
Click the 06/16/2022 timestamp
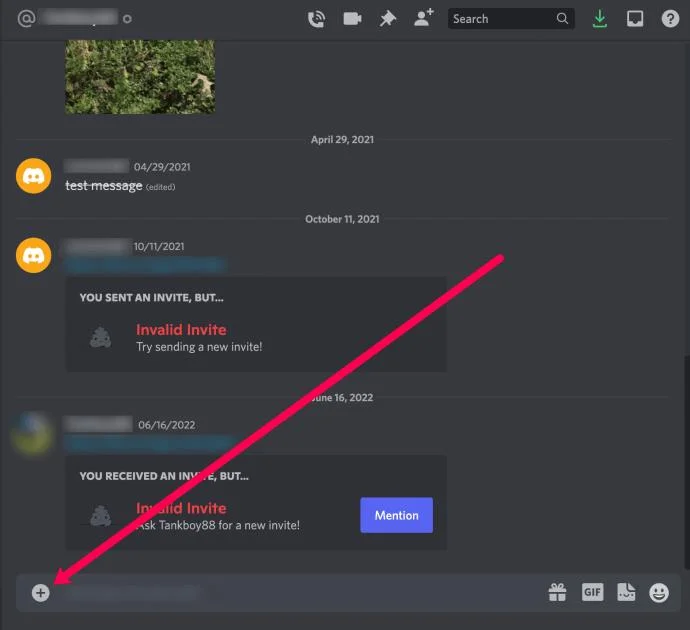tap(167, 425)
